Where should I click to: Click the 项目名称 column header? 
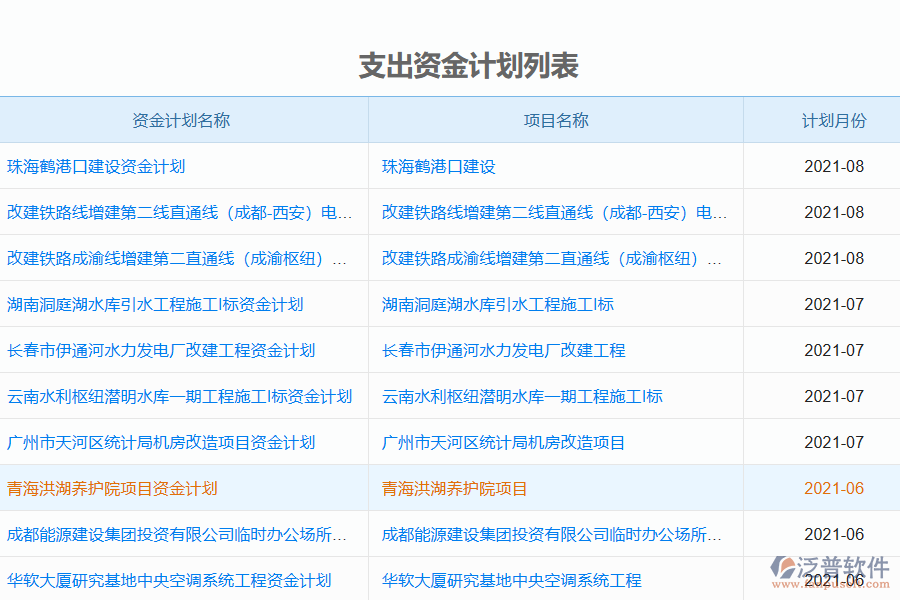click(x=555, y=119)
